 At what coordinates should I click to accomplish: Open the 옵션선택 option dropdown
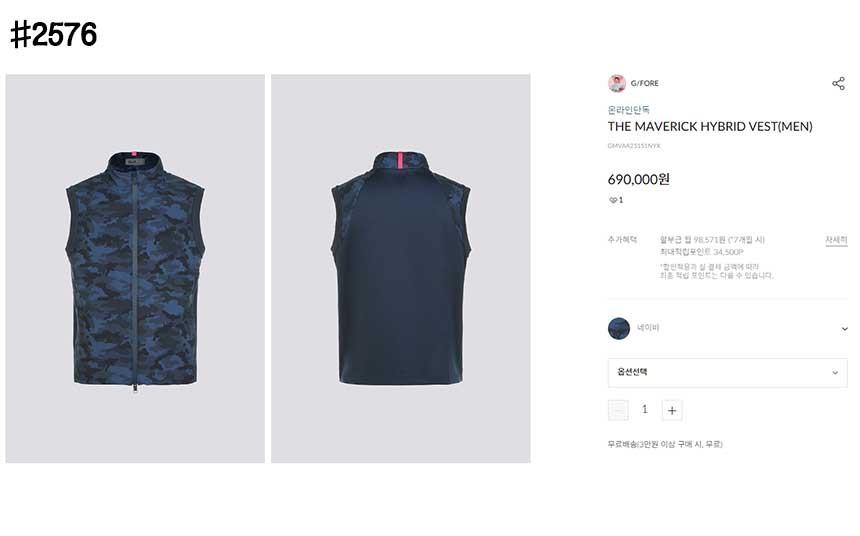(727, 373)
